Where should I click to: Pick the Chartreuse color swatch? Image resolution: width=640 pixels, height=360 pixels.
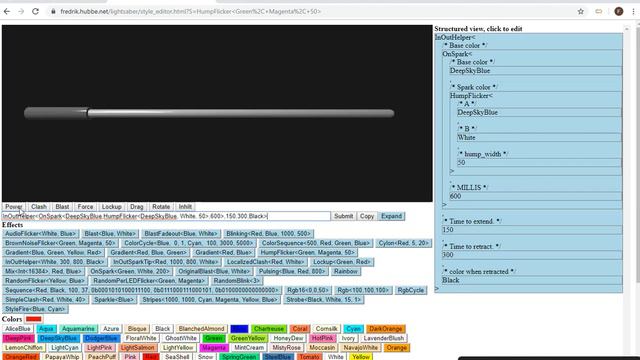(x=269, y=329)
